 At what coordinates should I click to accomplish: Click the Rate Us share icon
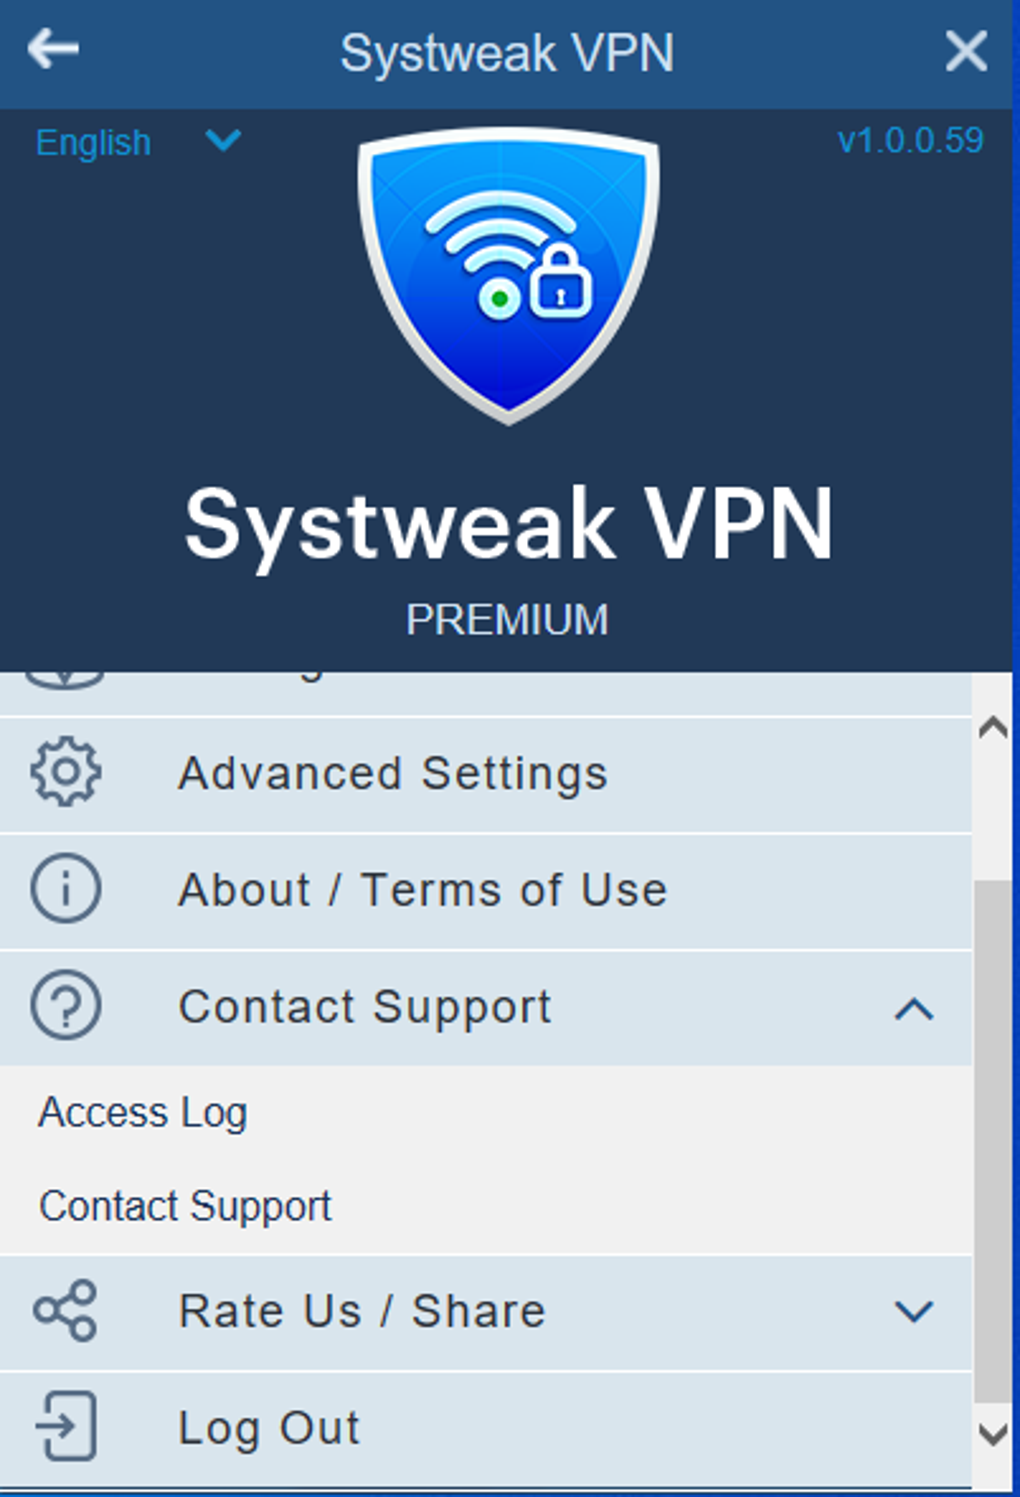[x=64, y=1310]
